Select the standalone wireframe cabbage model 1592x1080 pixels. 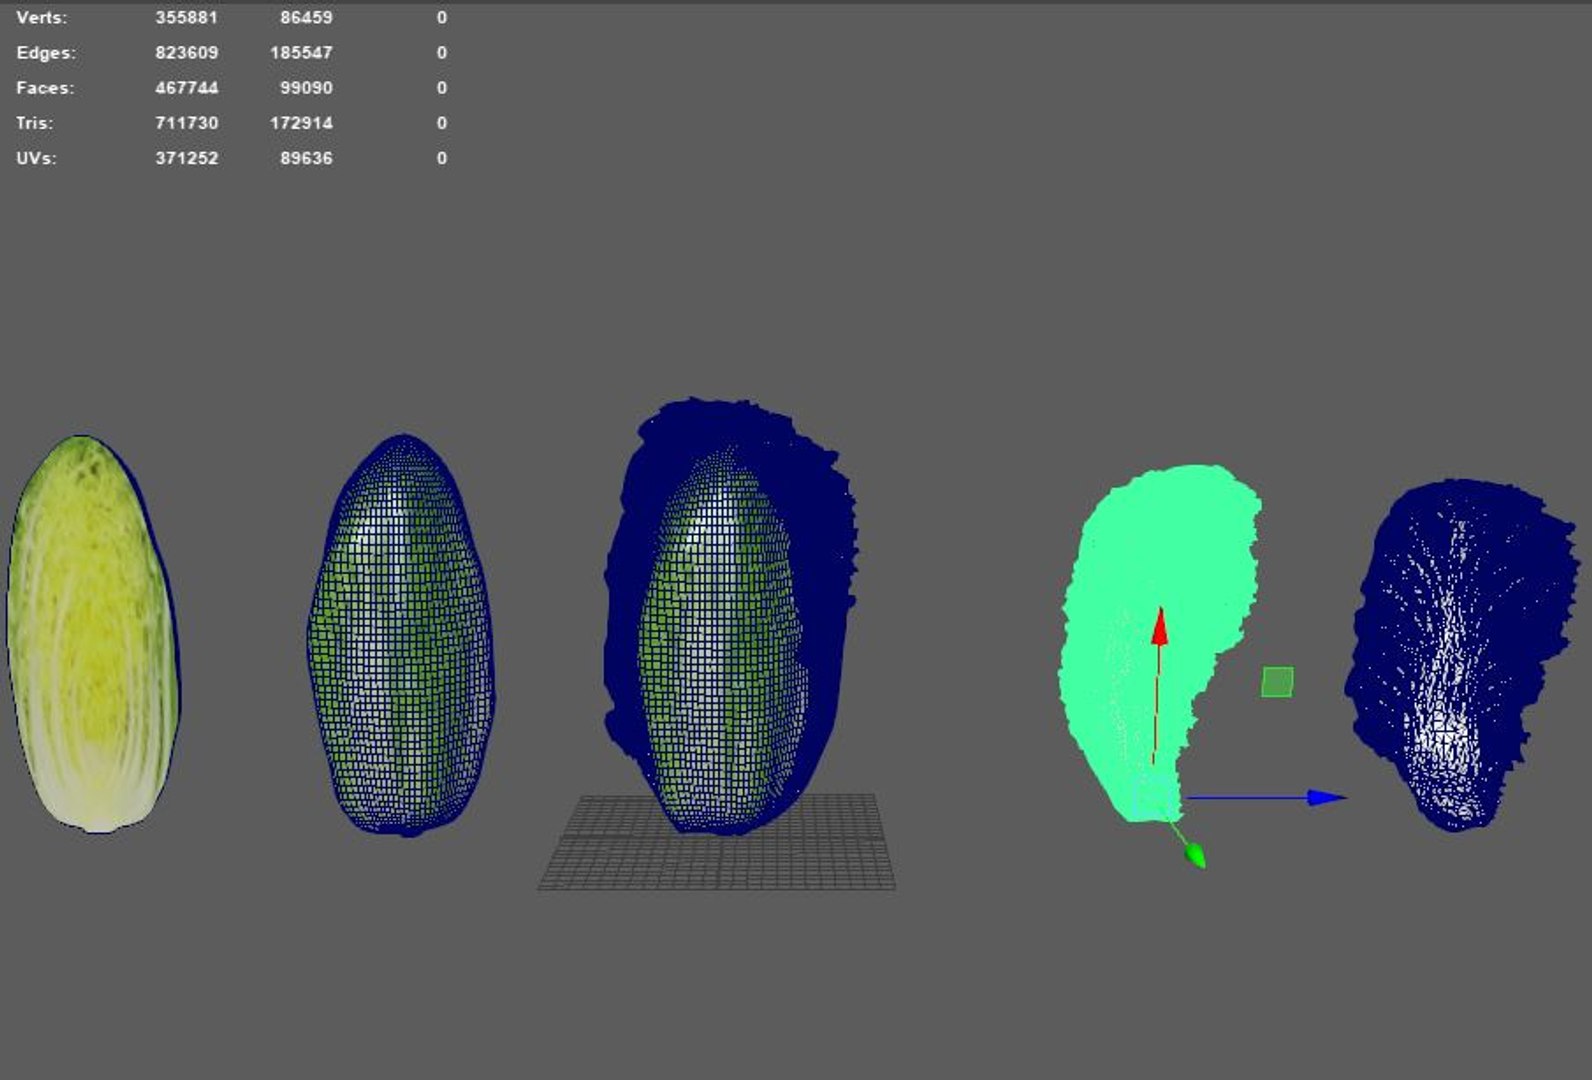pos(401,635)
